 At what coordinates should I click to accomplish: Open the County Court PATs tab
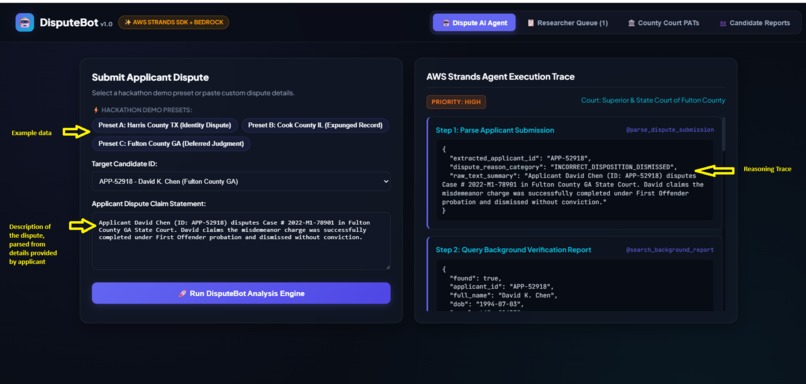pos(663,23)
